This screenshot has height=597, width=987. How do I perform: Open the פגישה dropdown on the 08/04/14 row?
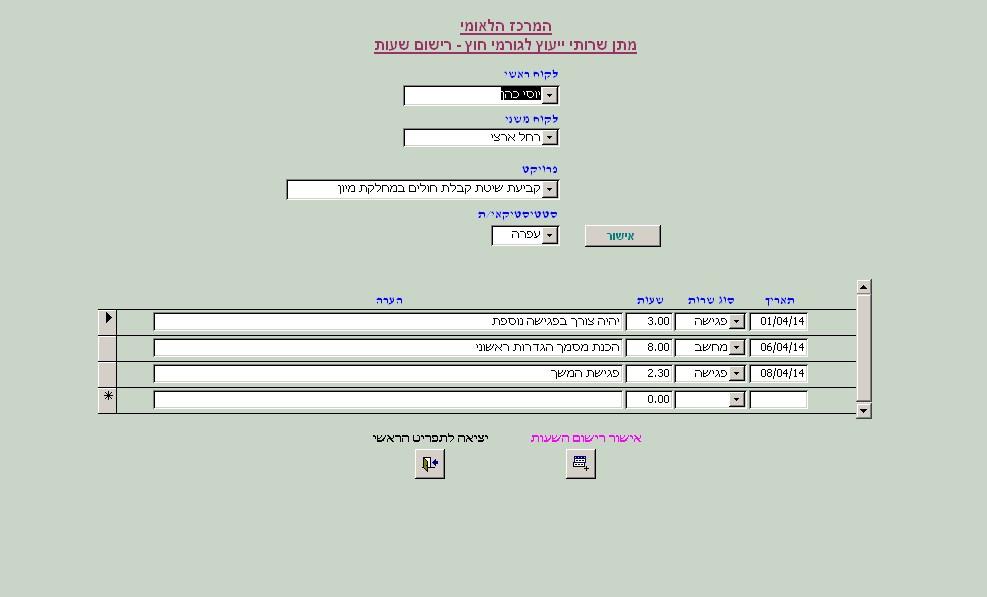(739, 372)
